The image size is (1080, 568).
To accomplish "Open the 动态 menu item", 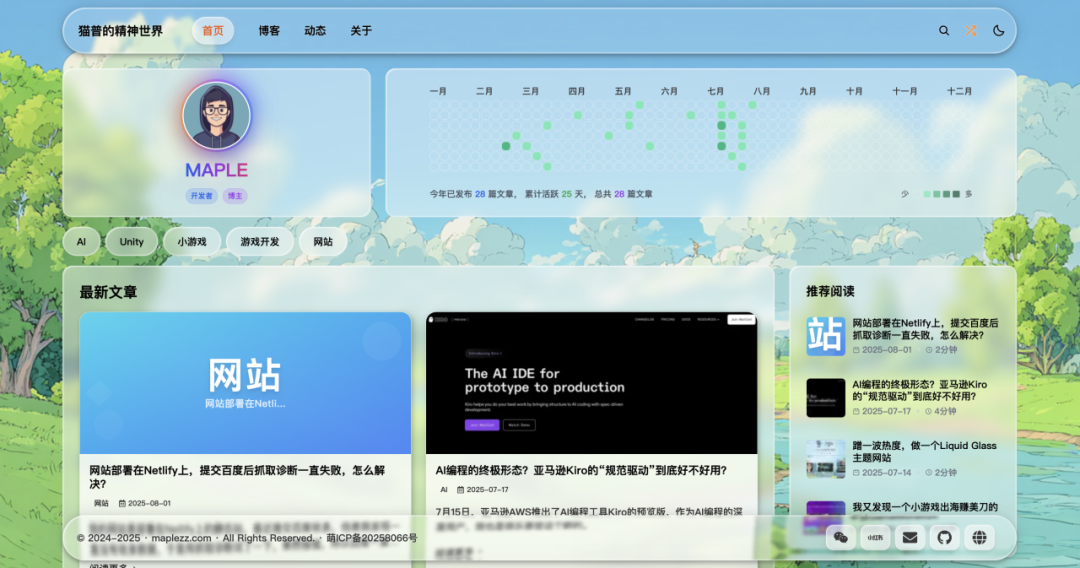I will [x=315, y=31].
